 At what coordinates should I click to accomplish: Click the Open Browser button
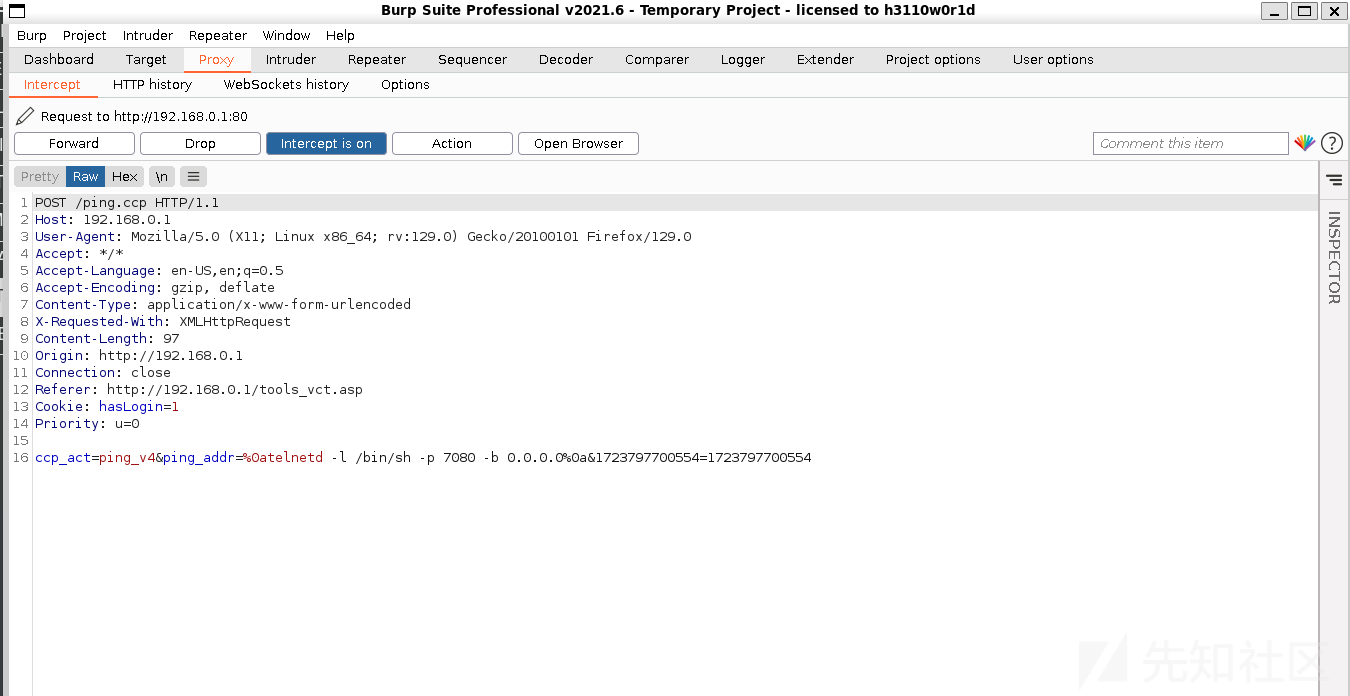(578, 143)
